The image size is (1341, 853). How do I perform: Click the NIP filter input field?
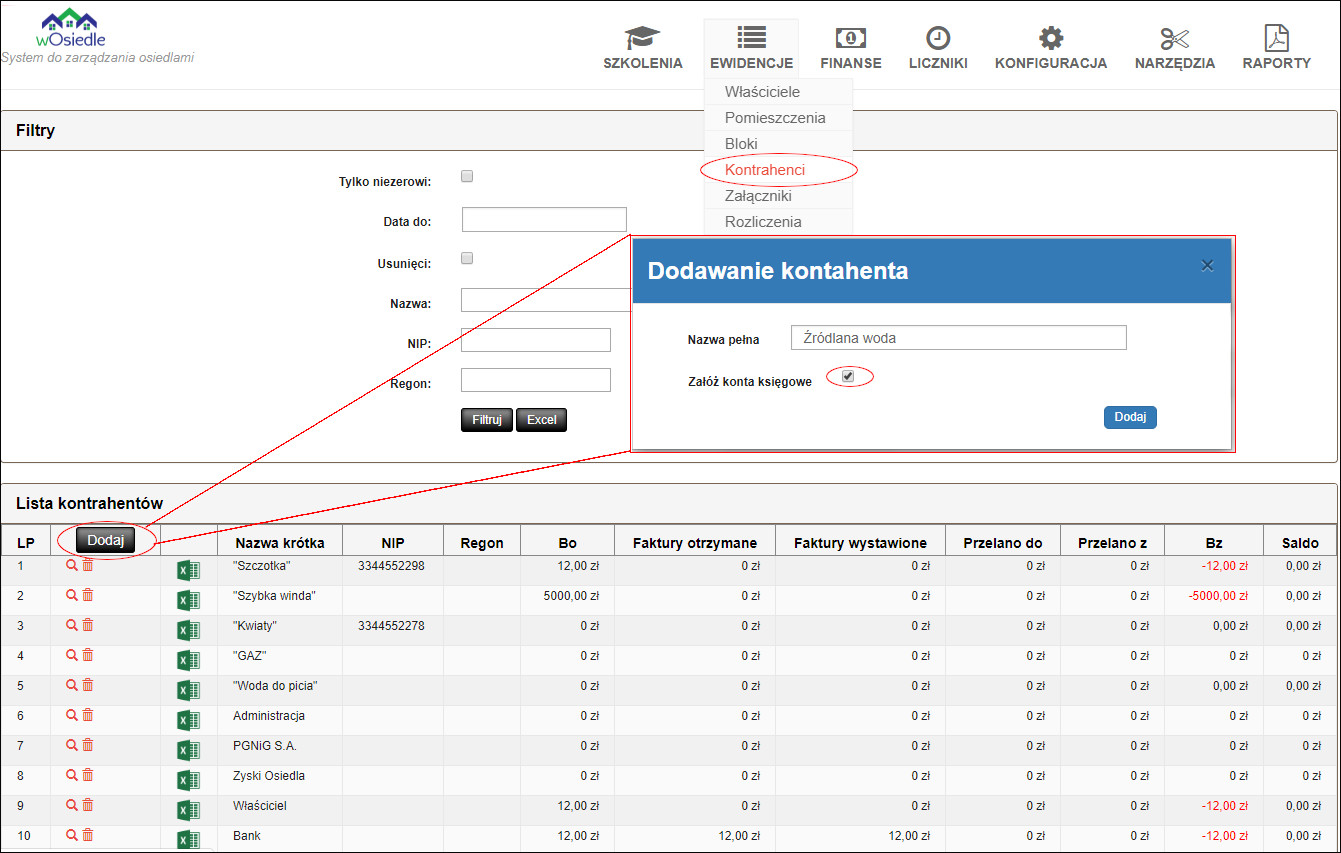click(536, 340)
